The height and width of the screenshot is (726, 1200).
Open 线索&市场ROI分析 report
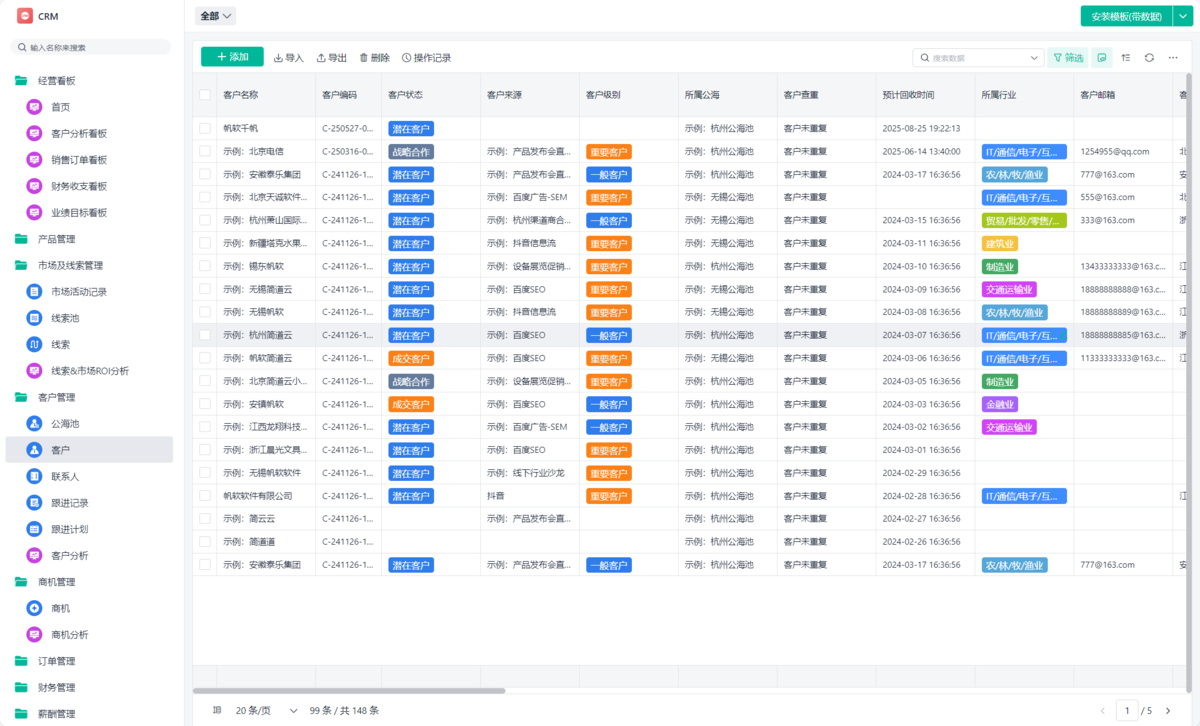(x=90, y=371)
